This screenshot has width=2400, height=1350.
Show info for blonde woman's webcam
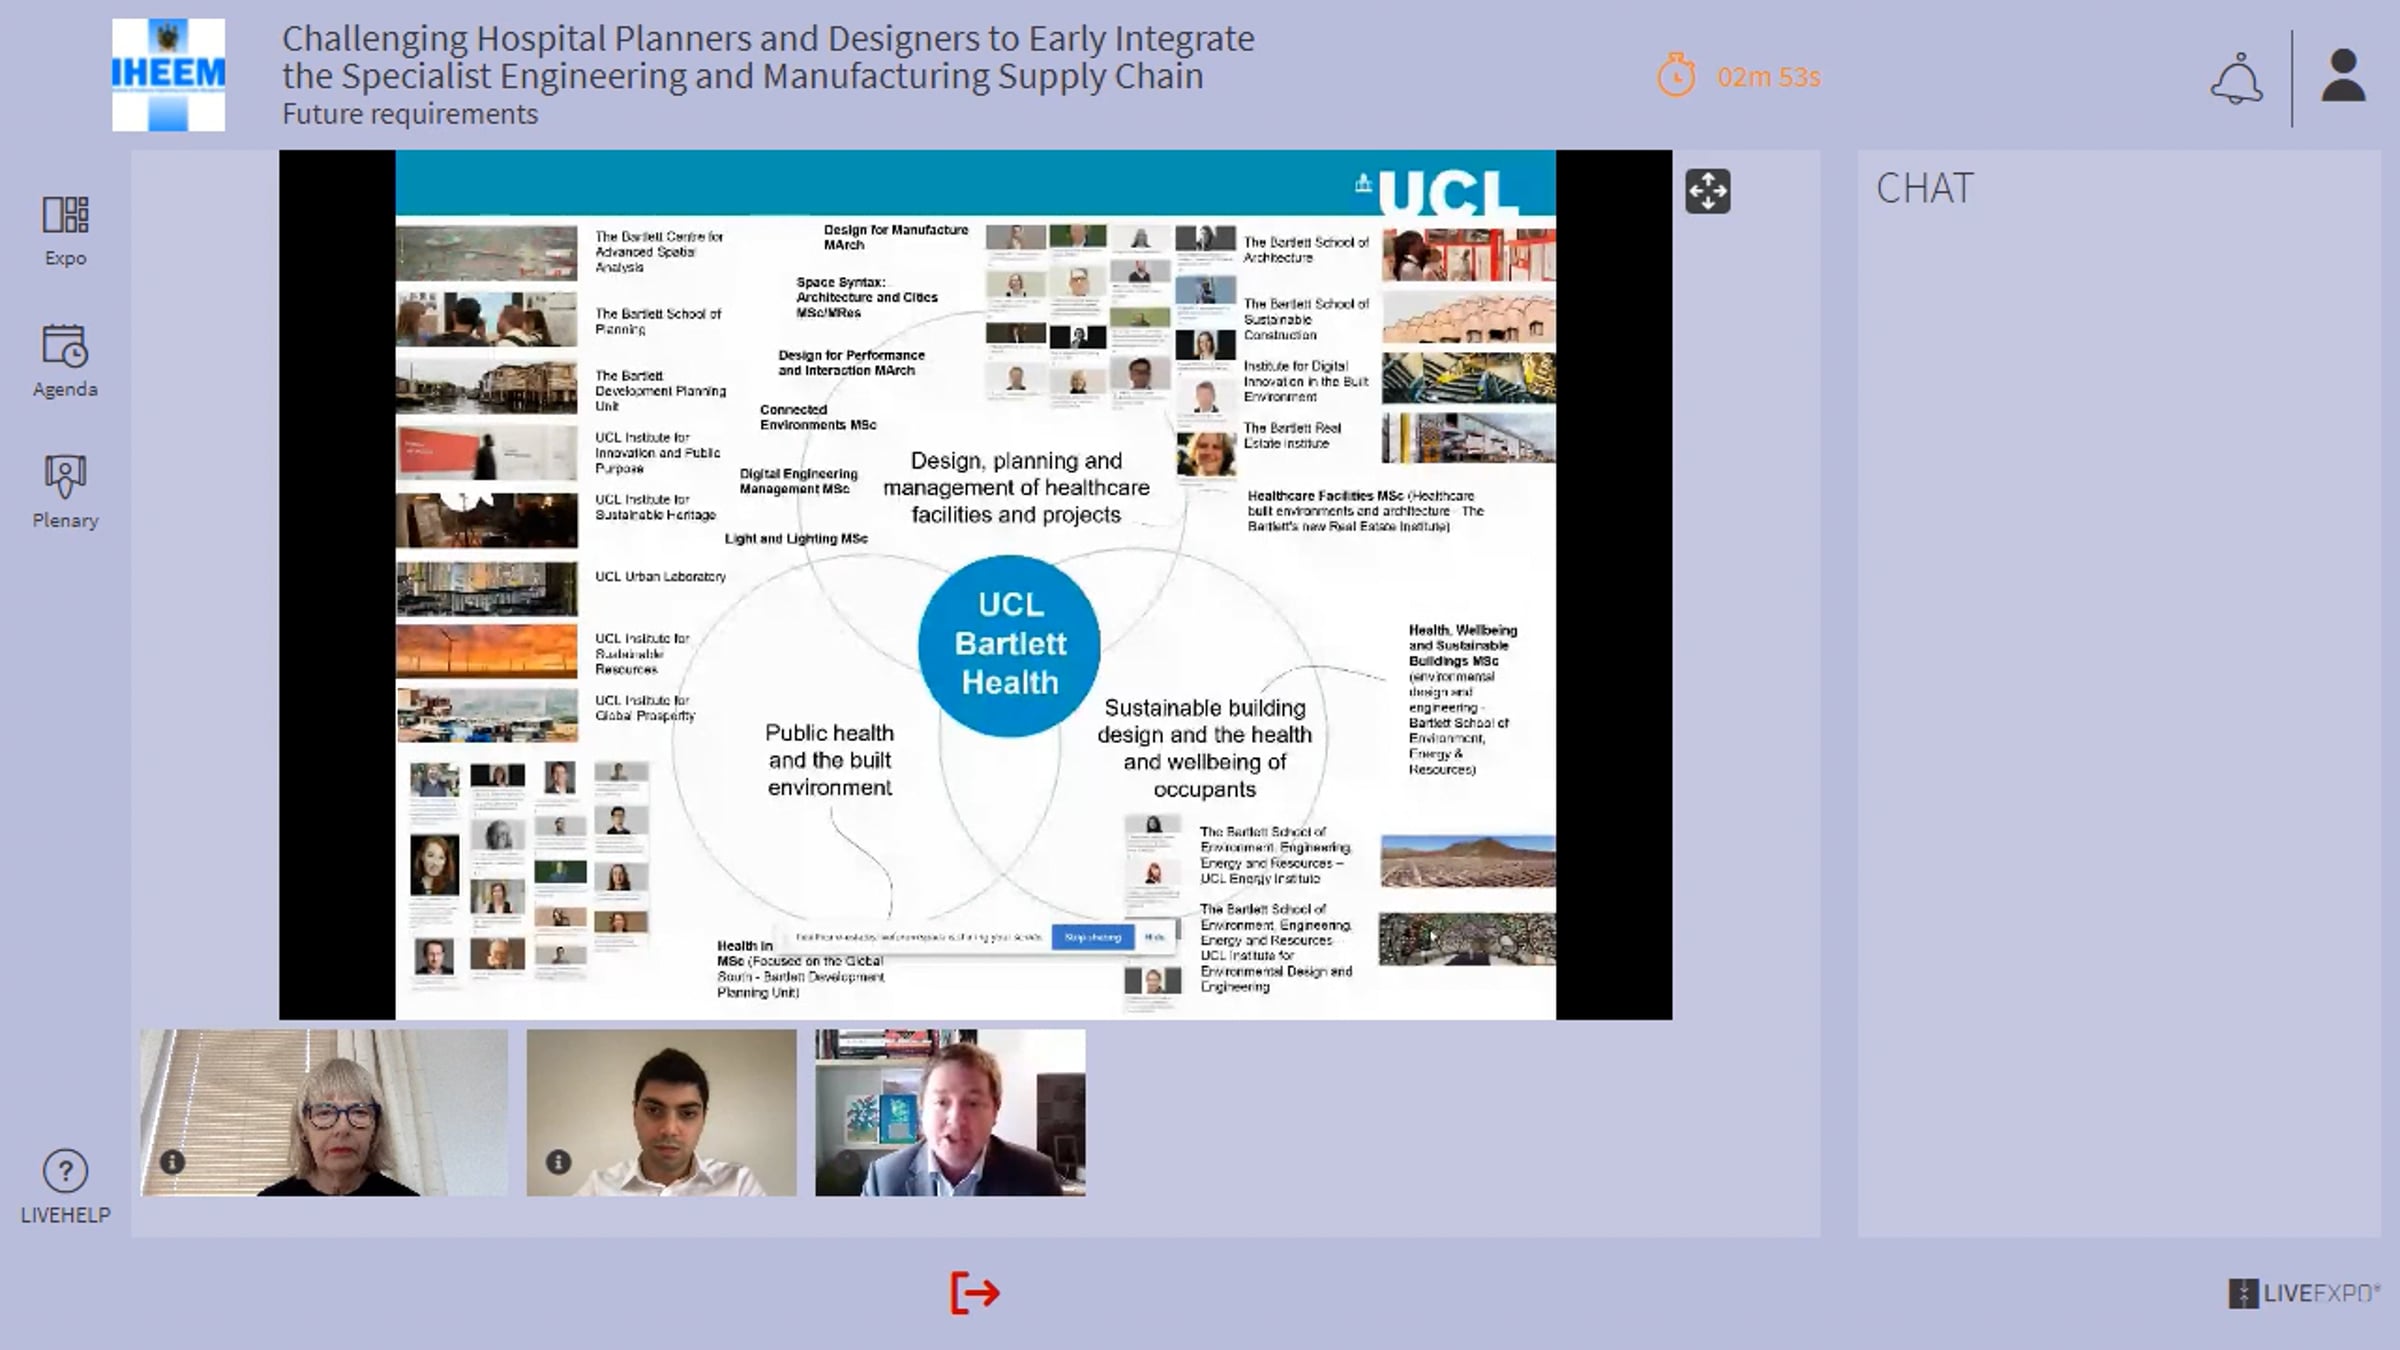172,1162
